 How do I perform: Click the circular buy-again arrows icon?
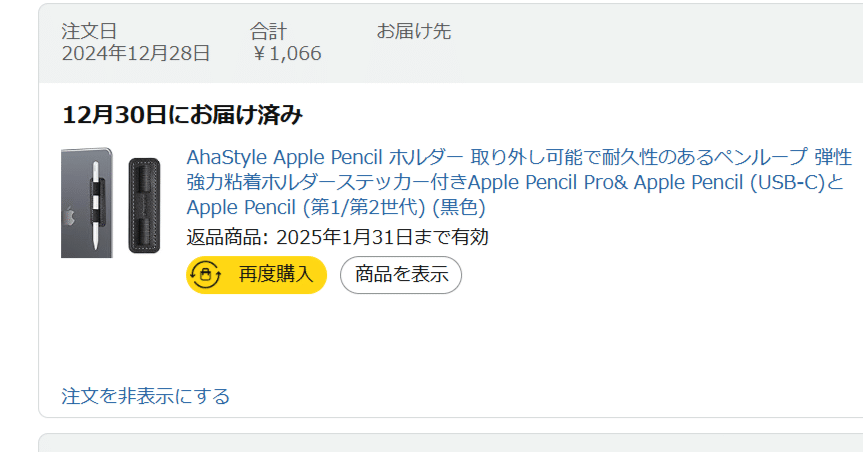(206, 274)
